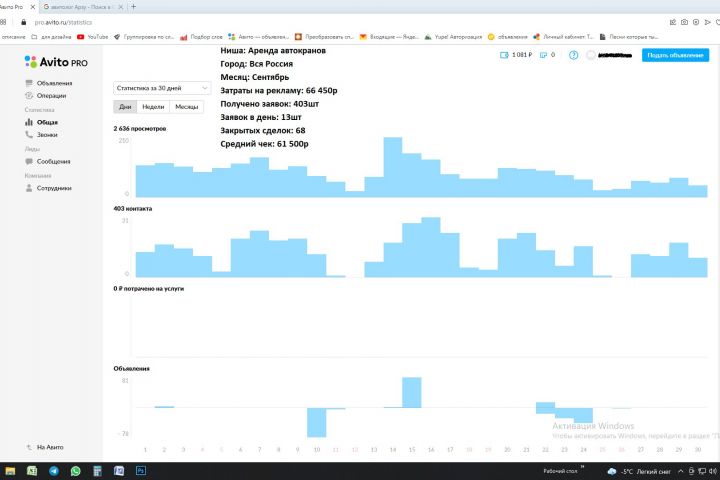This screenshot has height=480, width=720.
Task: Click the send/play arrow icon in the address bar
Action: [708, 22]
